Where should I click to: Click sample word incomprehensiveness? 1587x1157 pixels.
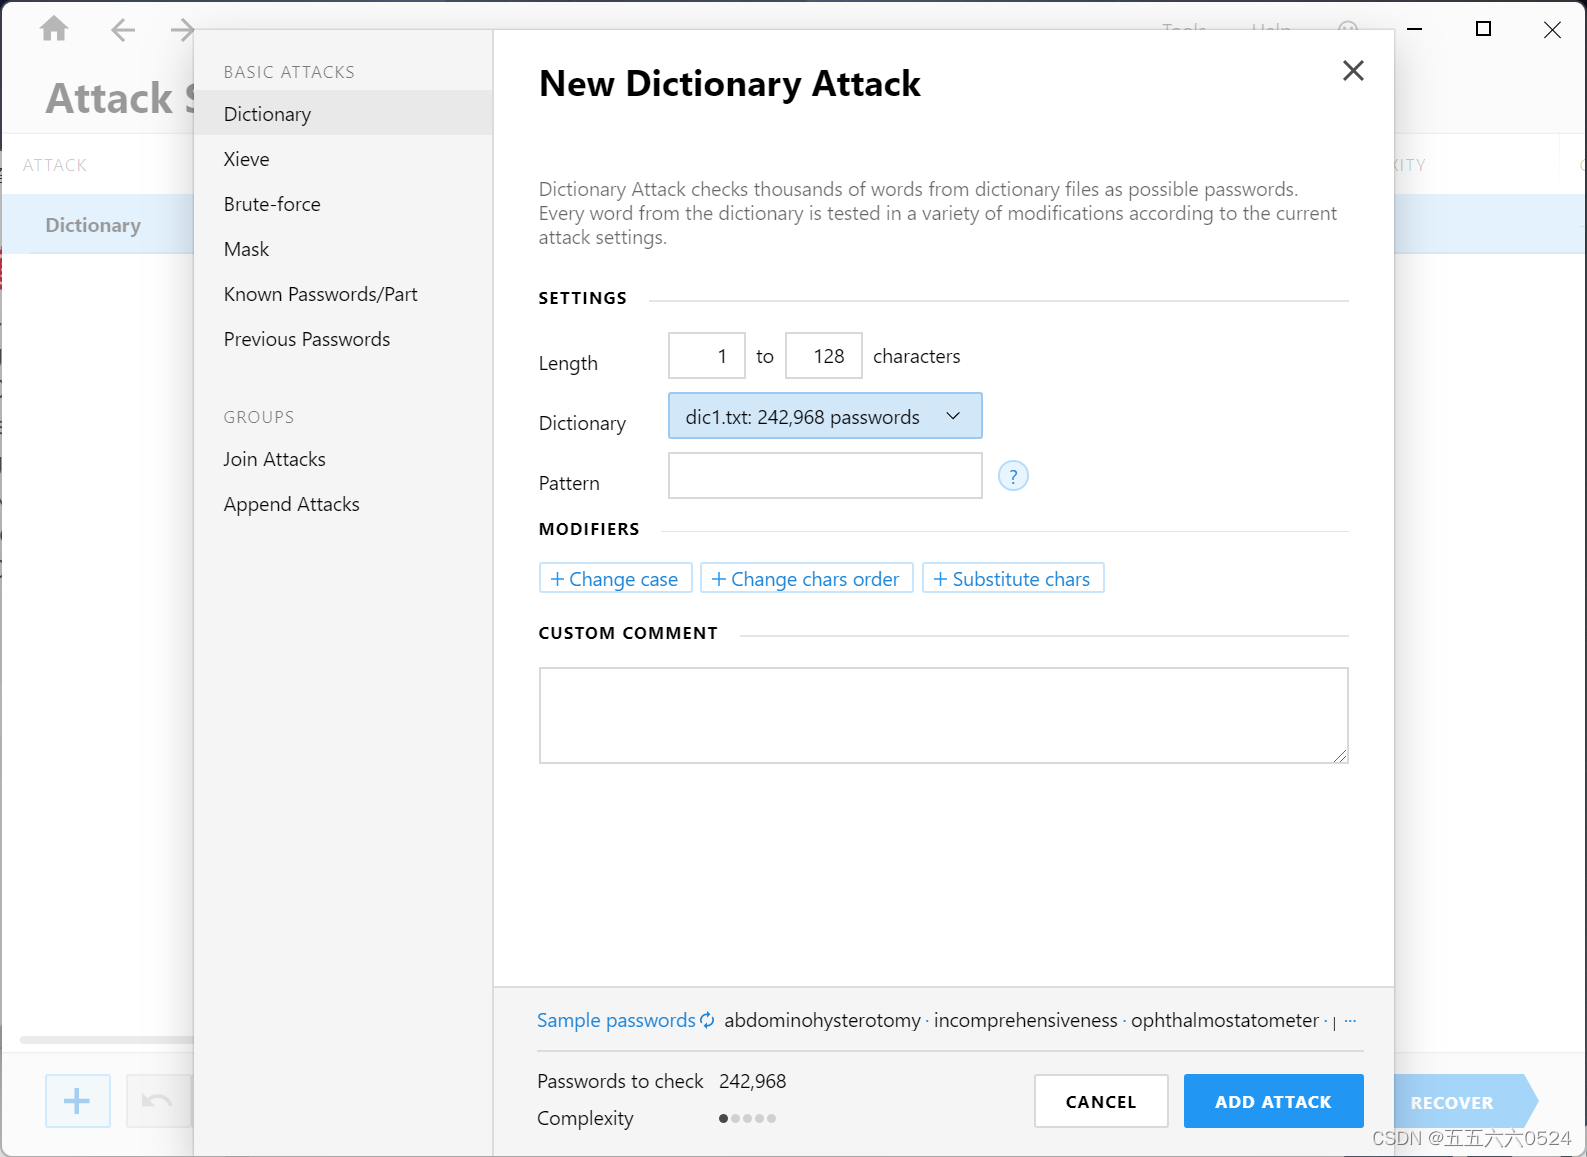[x=1025, y=1020]
